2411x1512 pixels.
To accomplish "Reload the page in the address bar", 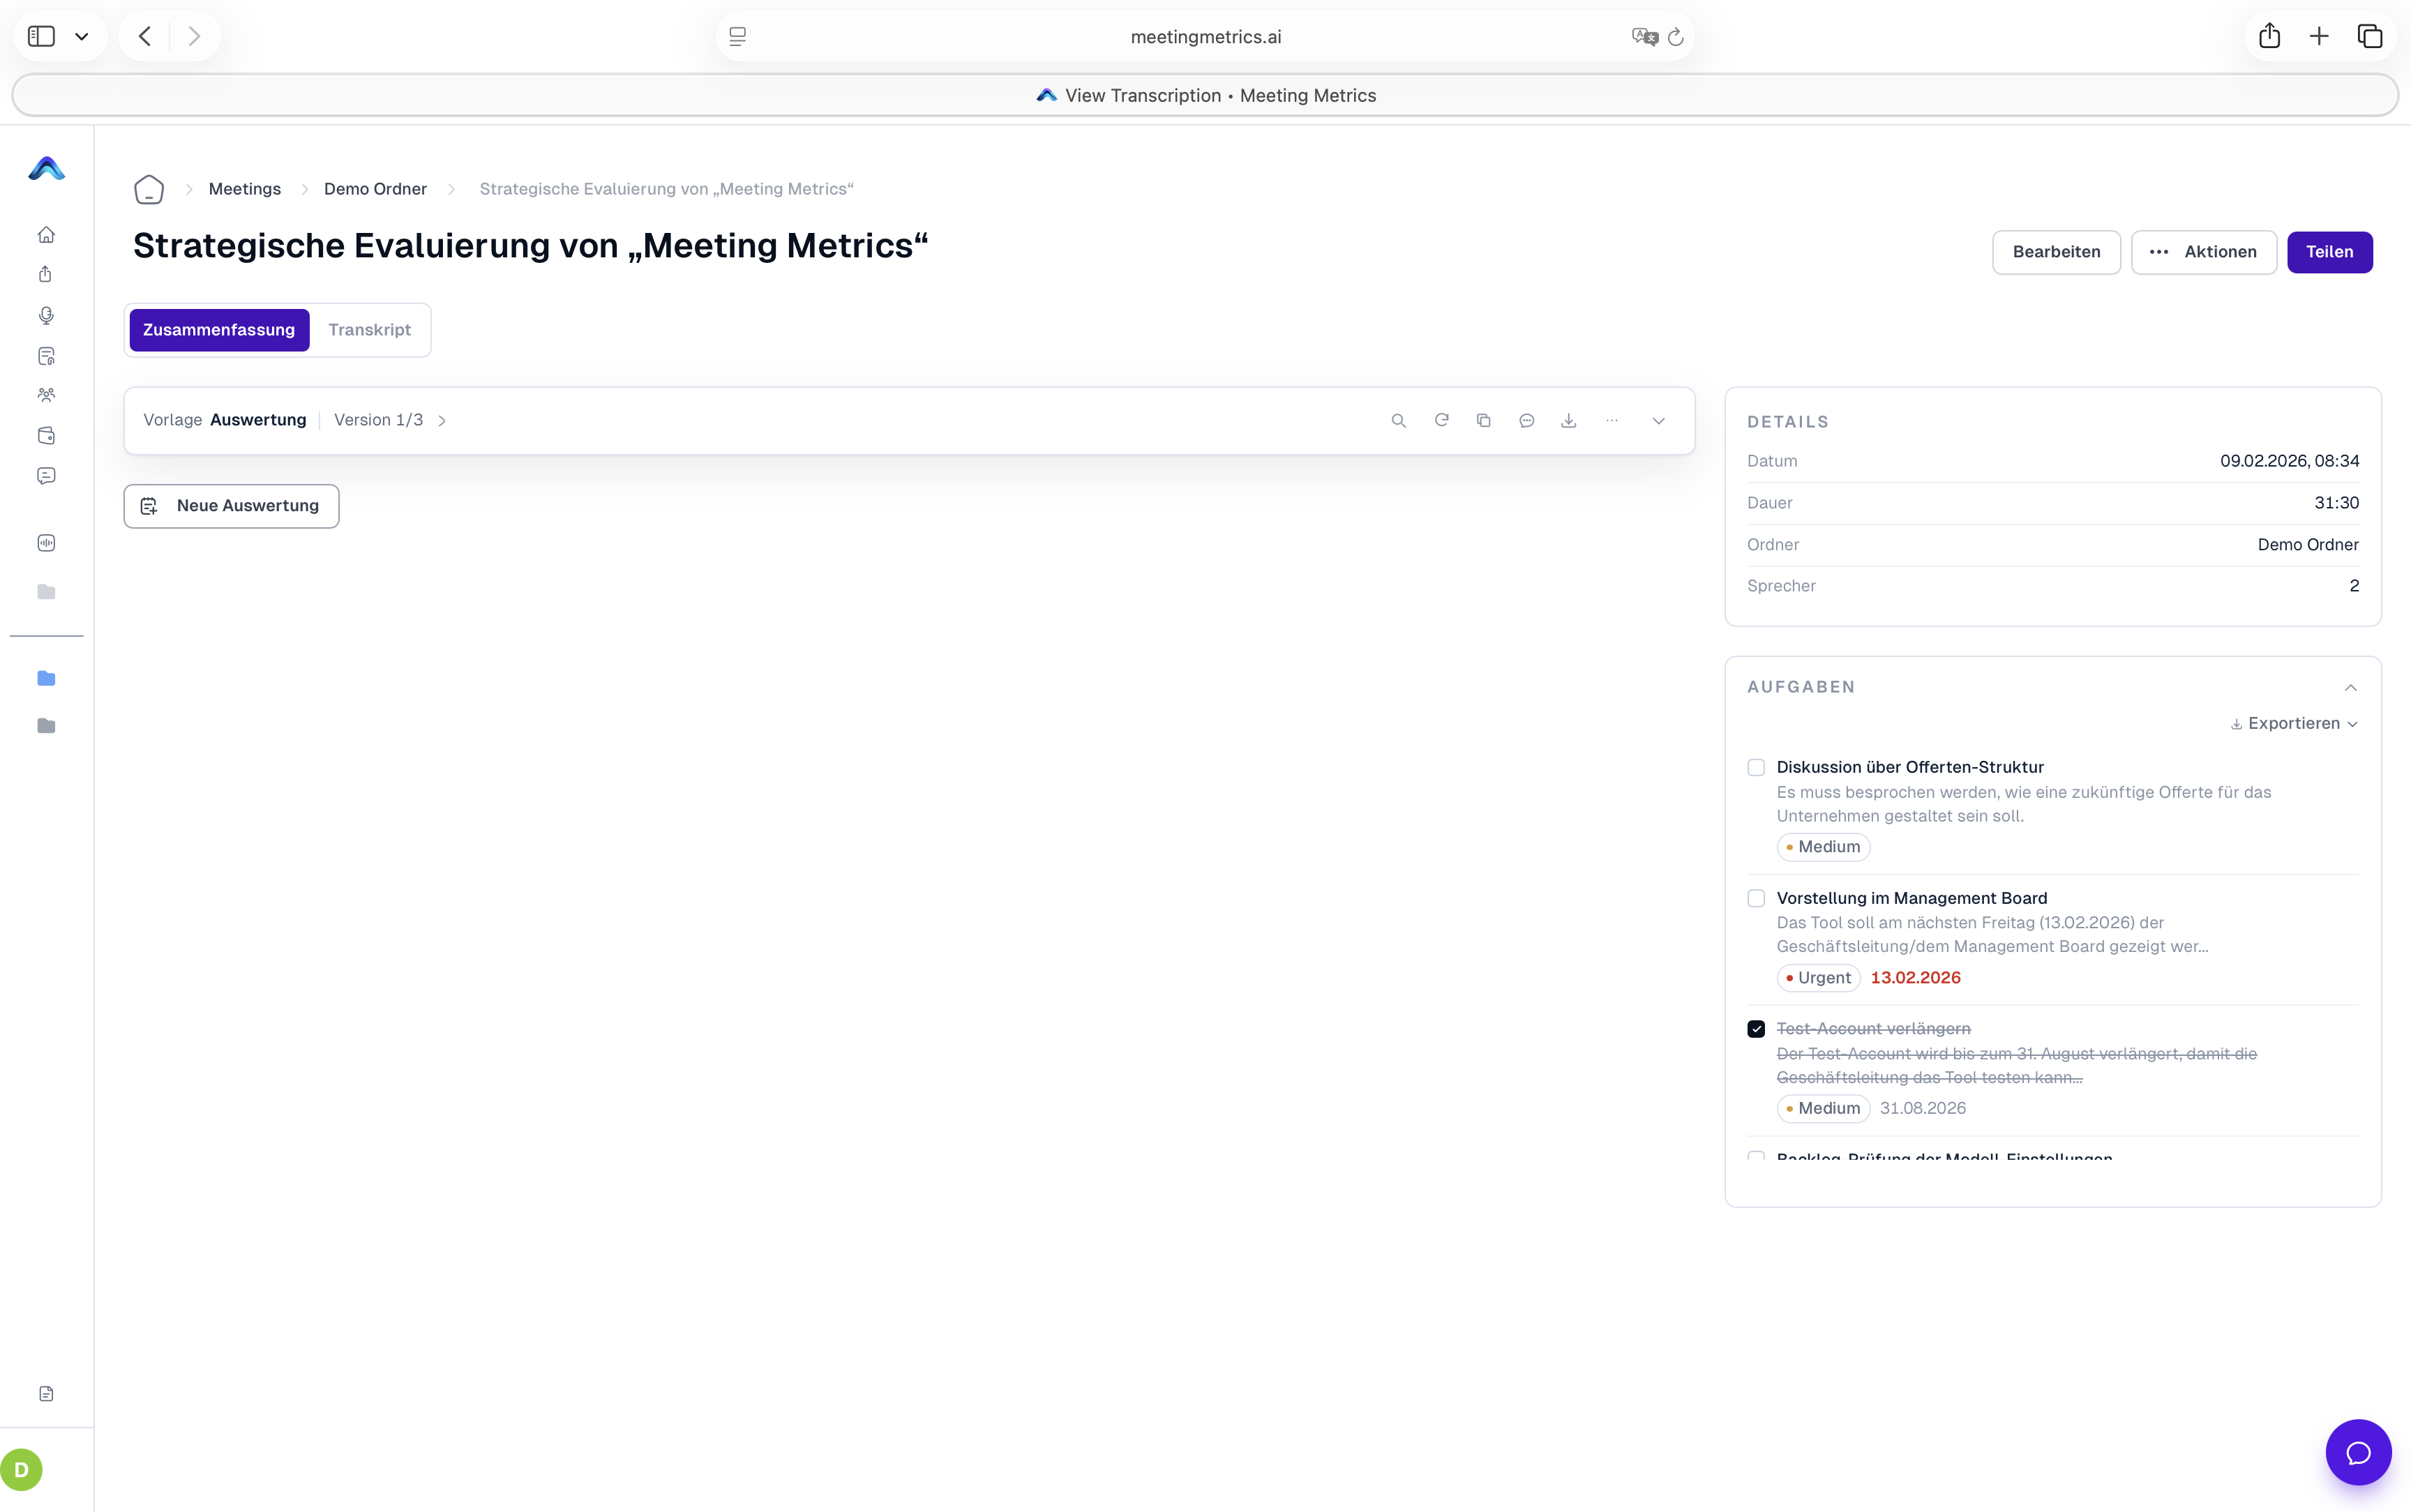I will pos(1676,37).
